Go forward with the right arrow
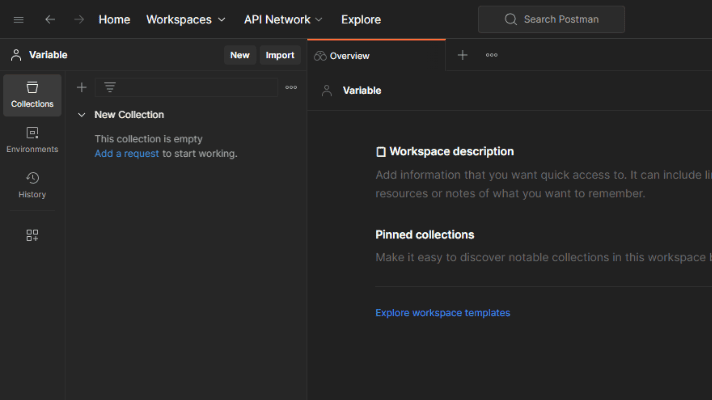 tap(79, 20)
